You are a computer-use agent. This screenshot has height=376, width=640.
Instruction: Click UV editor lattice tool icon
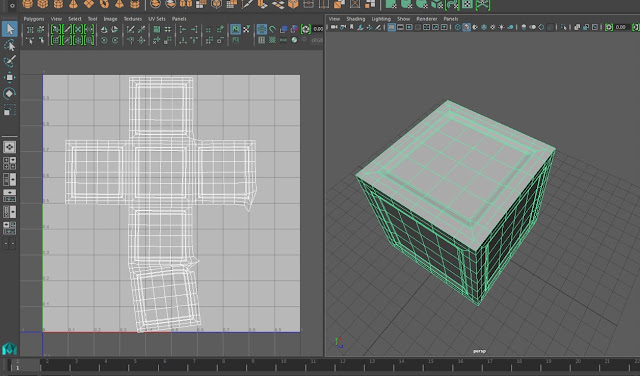point(30,29)
